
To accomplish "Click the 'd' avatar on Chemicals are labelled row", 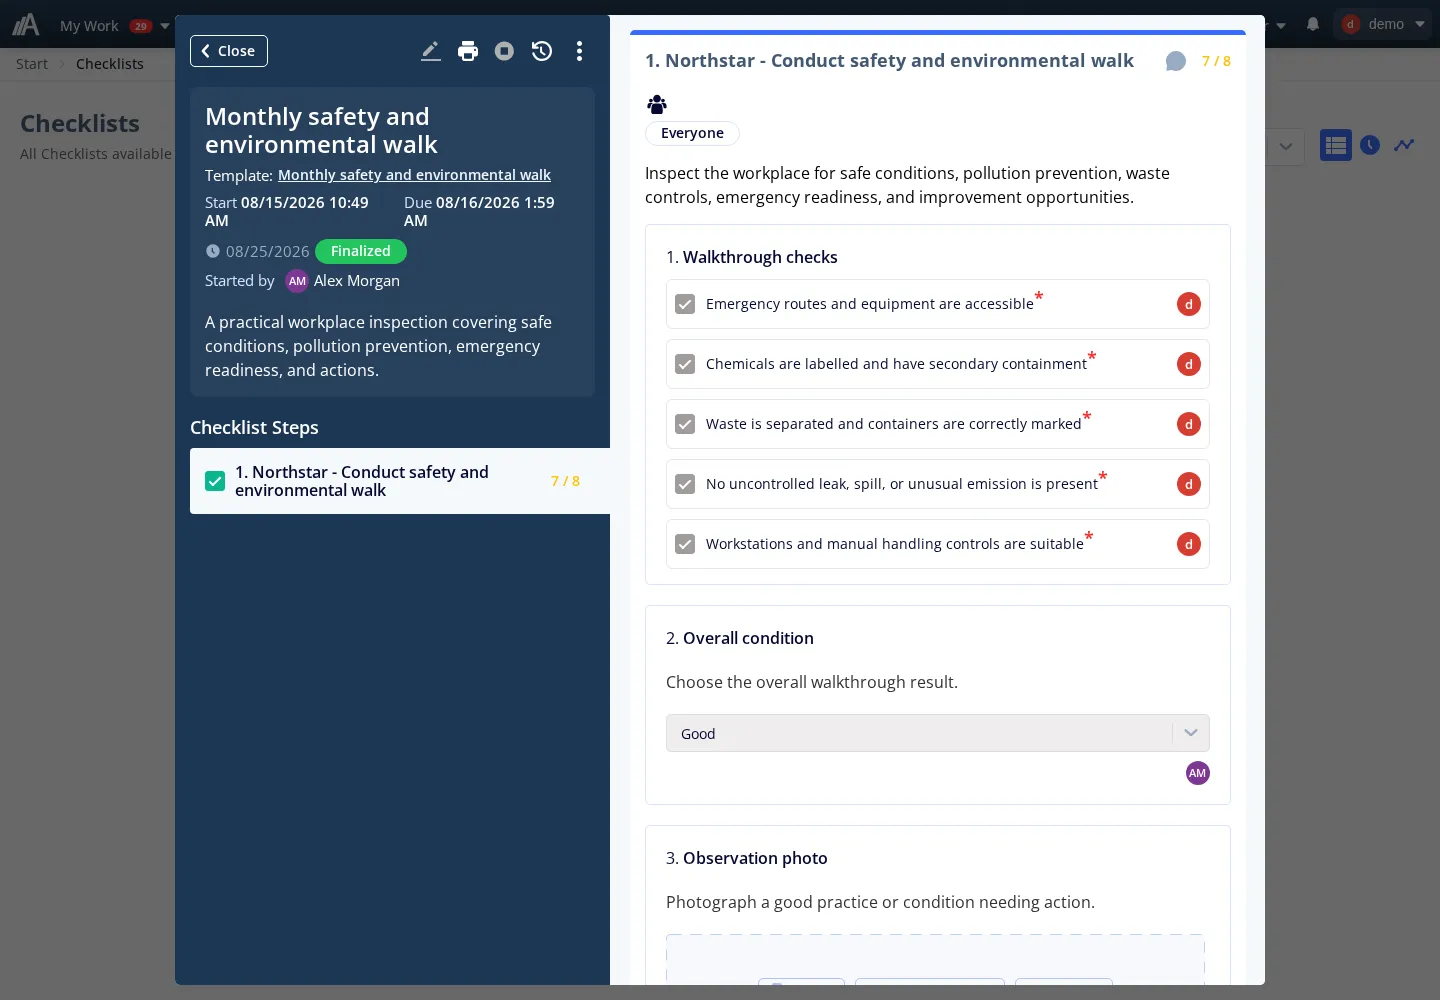I will pyautogui.click(x=1189, y=364).
